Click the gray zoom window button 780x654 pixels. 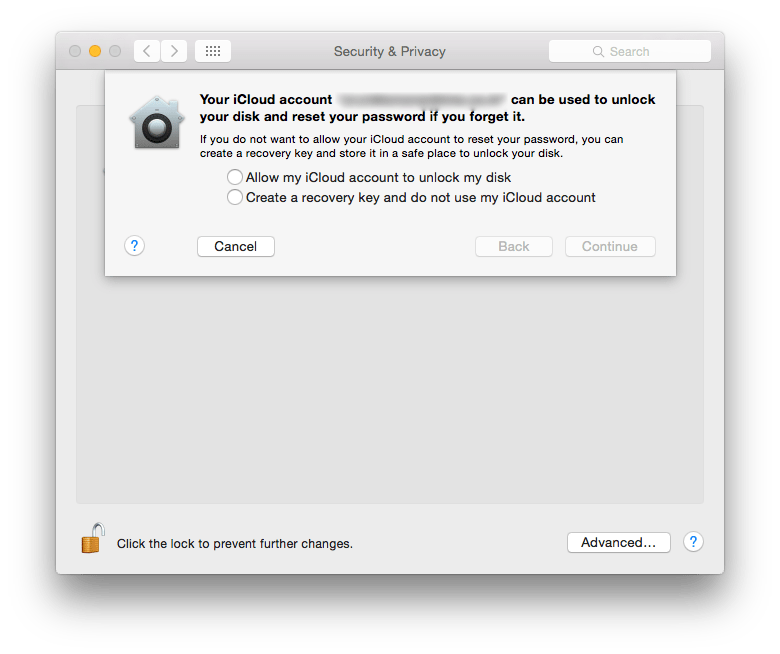click(x=115, y=51)
